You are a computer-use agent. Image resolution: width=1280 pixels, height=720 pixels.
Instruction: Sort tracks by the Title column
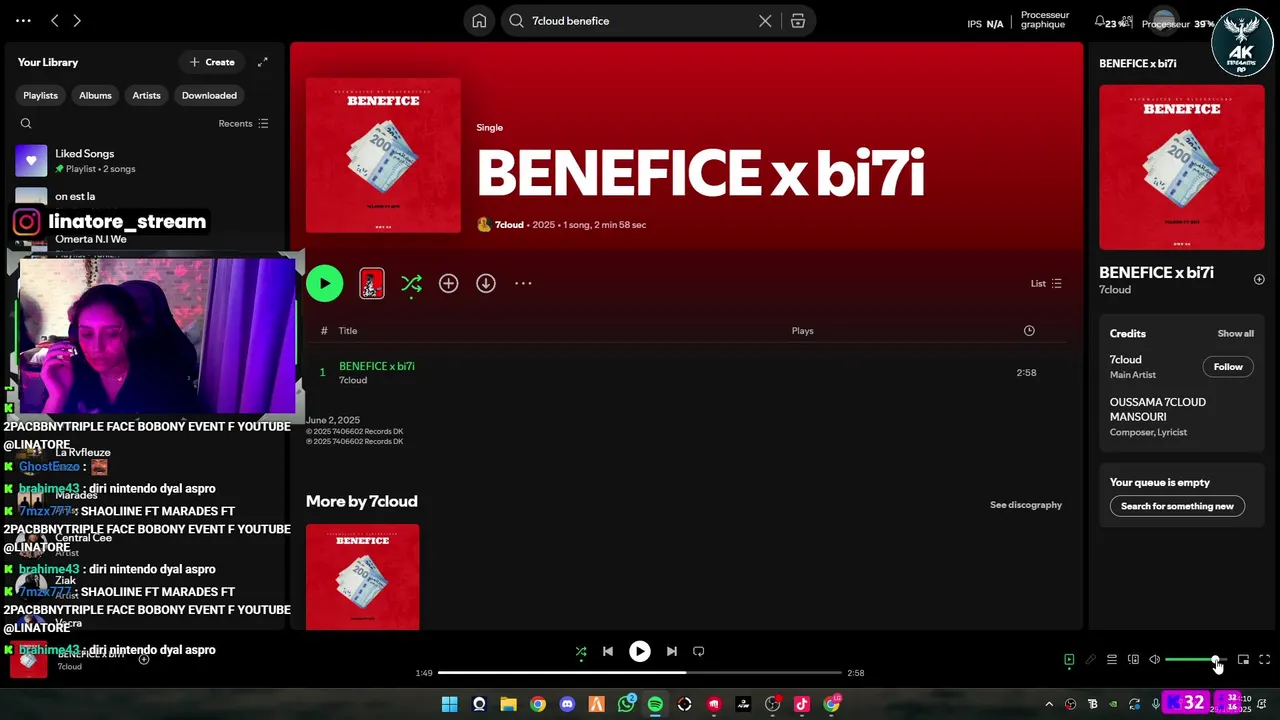tap(348, 331)
